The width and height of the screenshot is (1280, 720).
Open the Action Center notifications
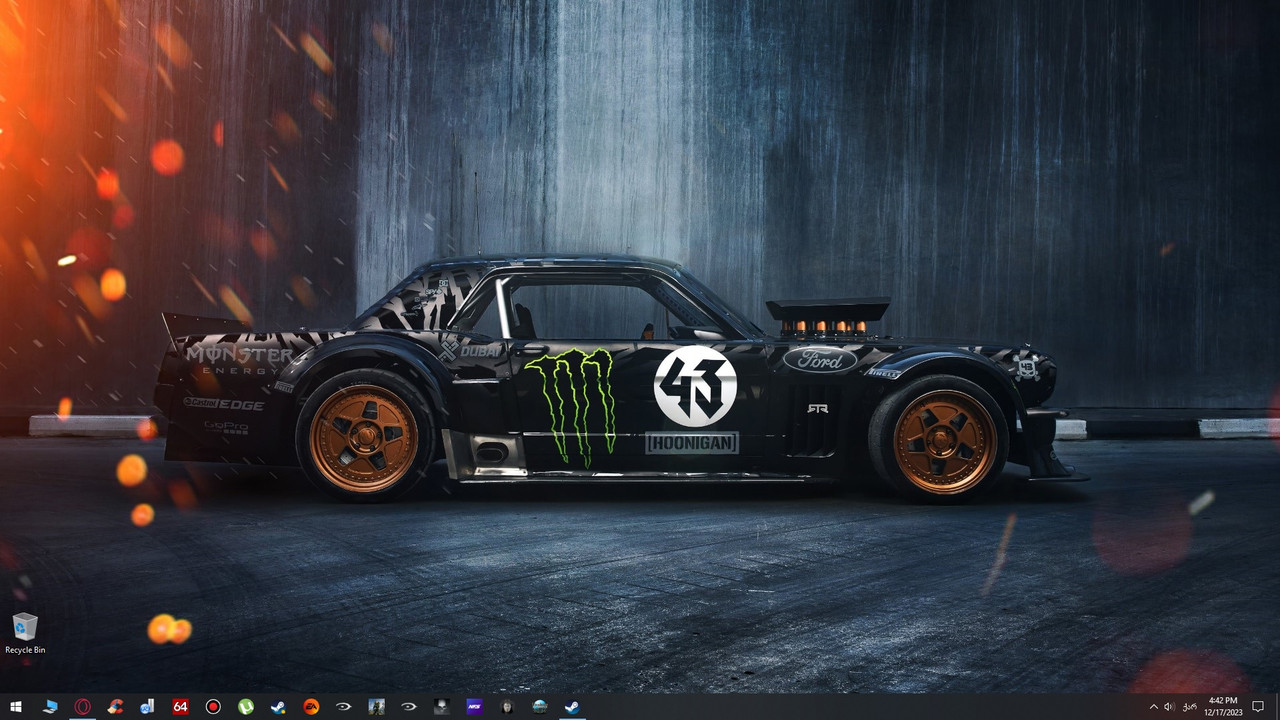pyautogui.click(x=1258, y=707)
